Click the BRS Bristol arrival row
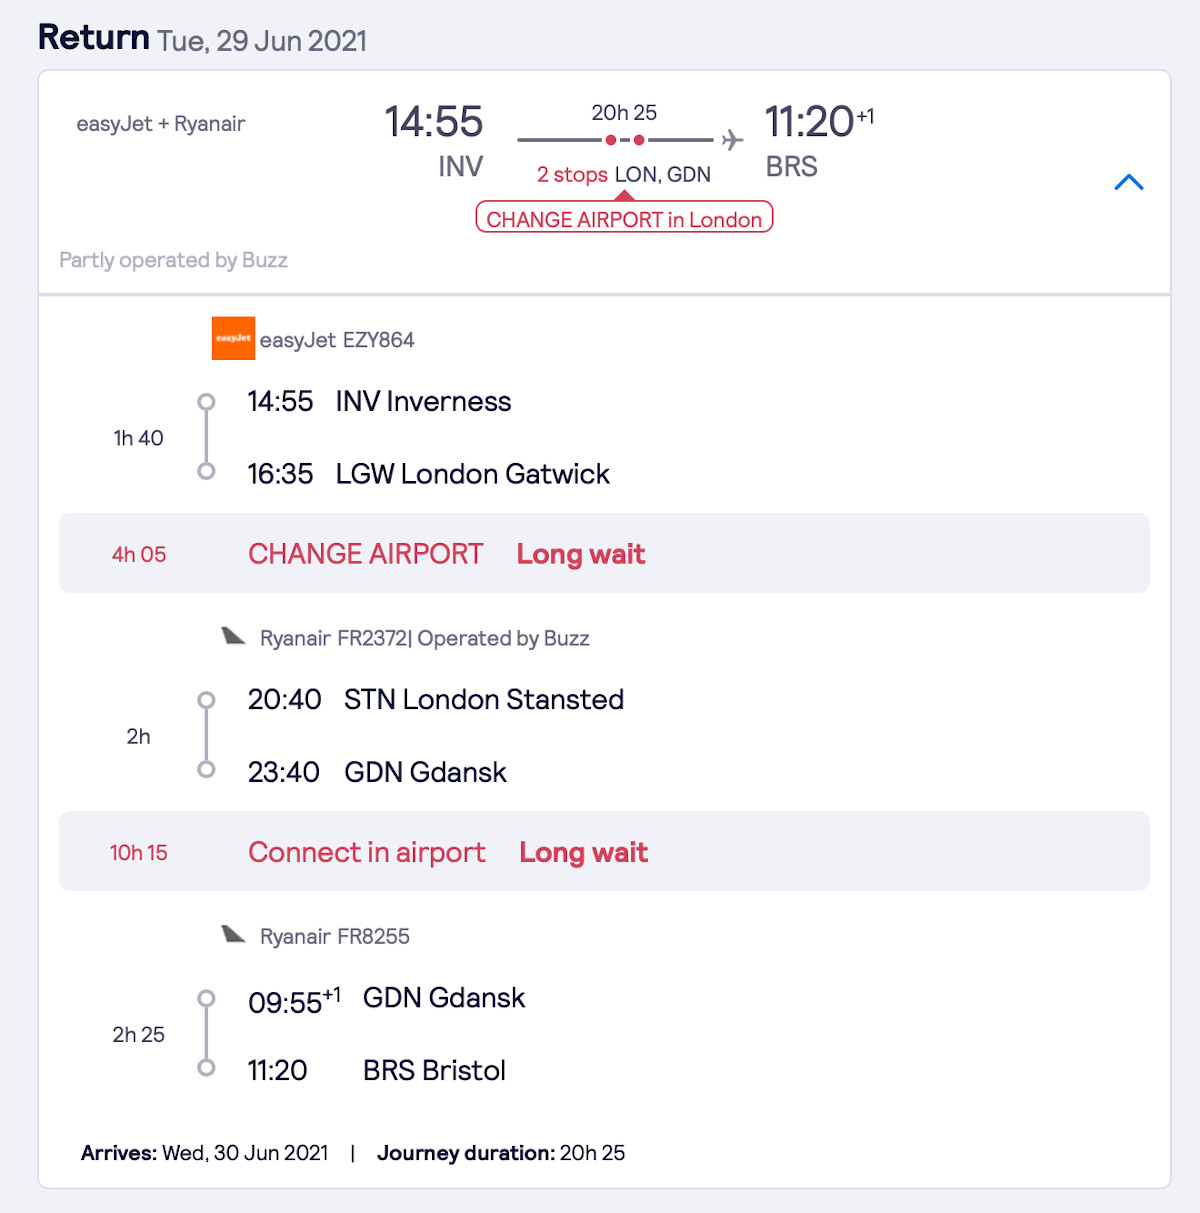 (x=377, y=1071)
